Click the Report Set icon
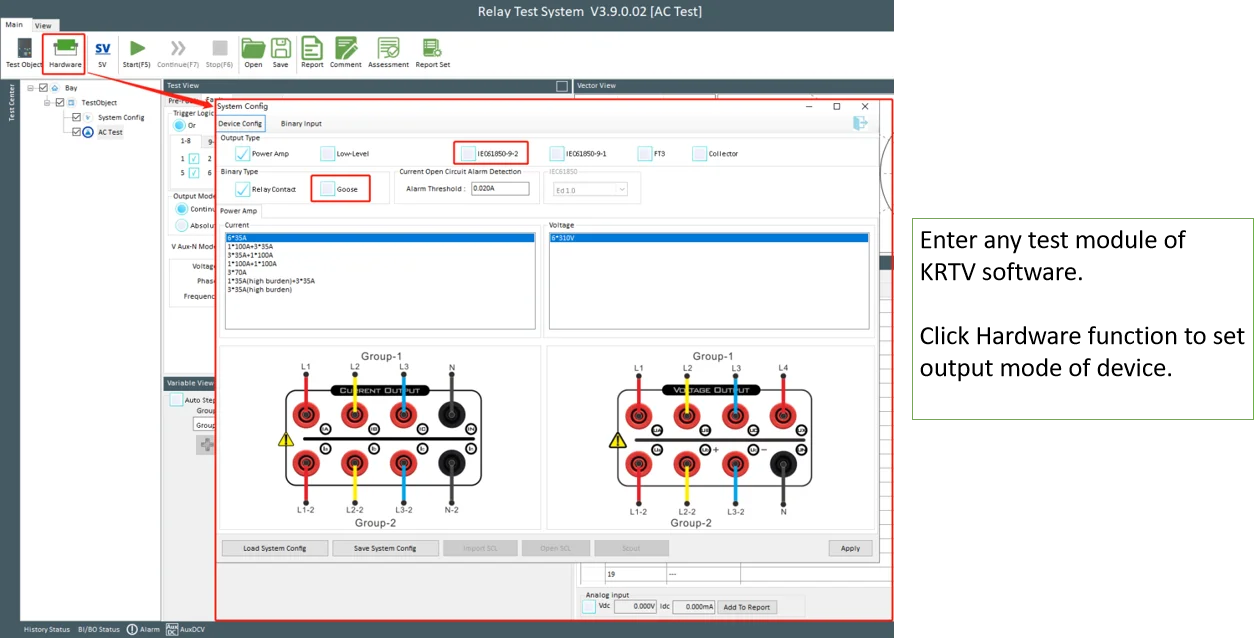Screen dimensions: 1254x638 432,52
